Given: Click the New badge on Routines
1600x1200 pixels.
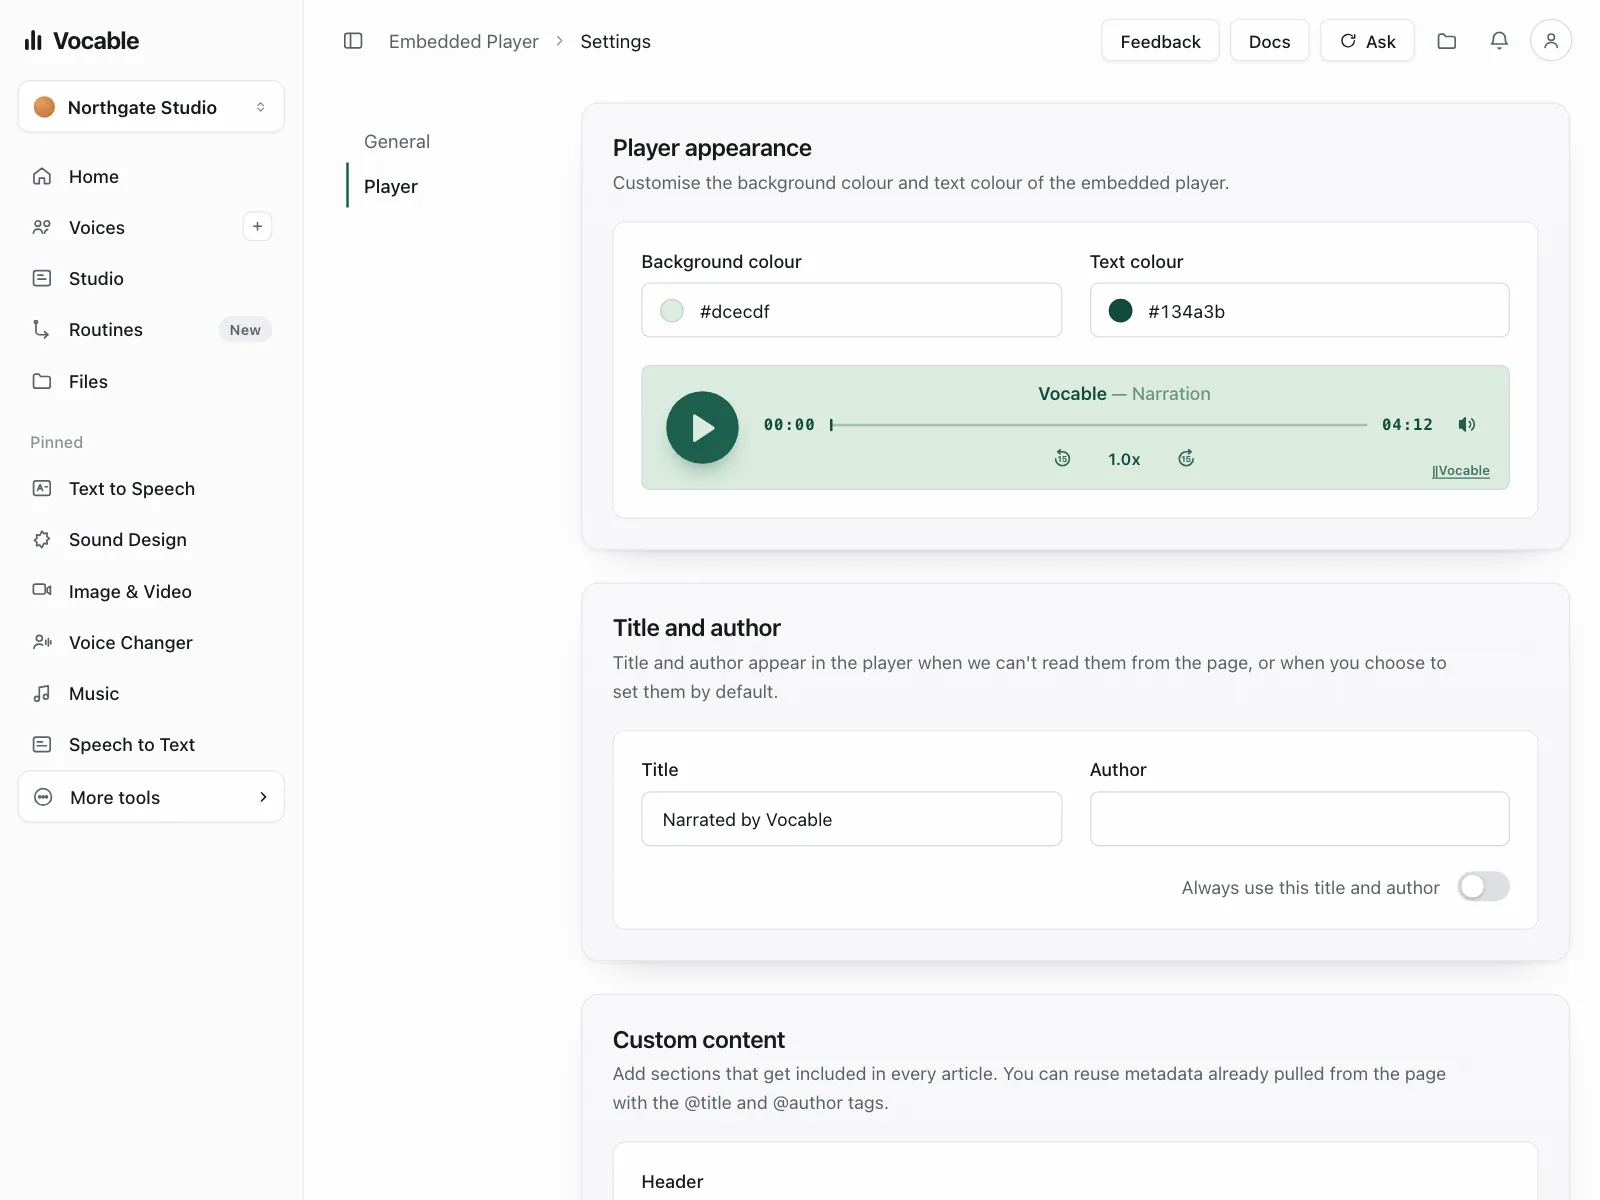Looking at the screenshot, I should (245, 330).
